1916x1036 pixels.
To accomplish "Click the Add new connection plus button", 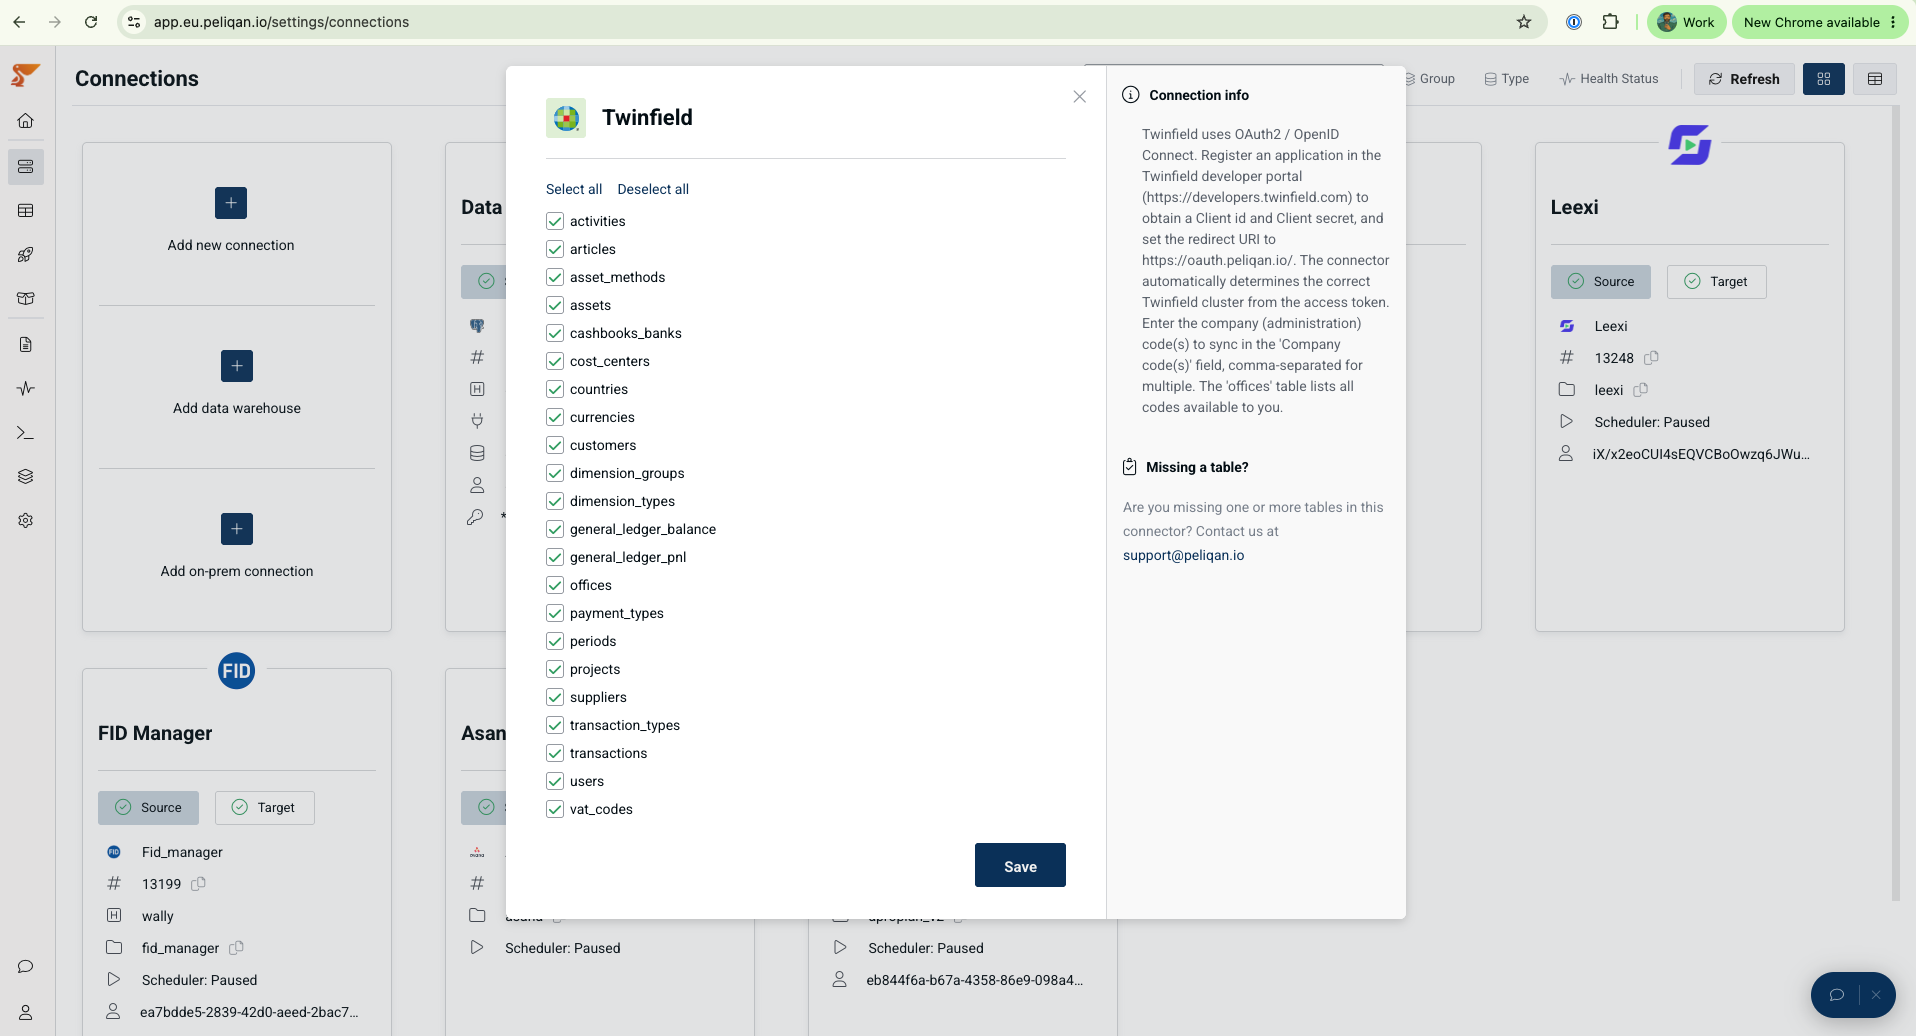I will click(x=231, y=203).
